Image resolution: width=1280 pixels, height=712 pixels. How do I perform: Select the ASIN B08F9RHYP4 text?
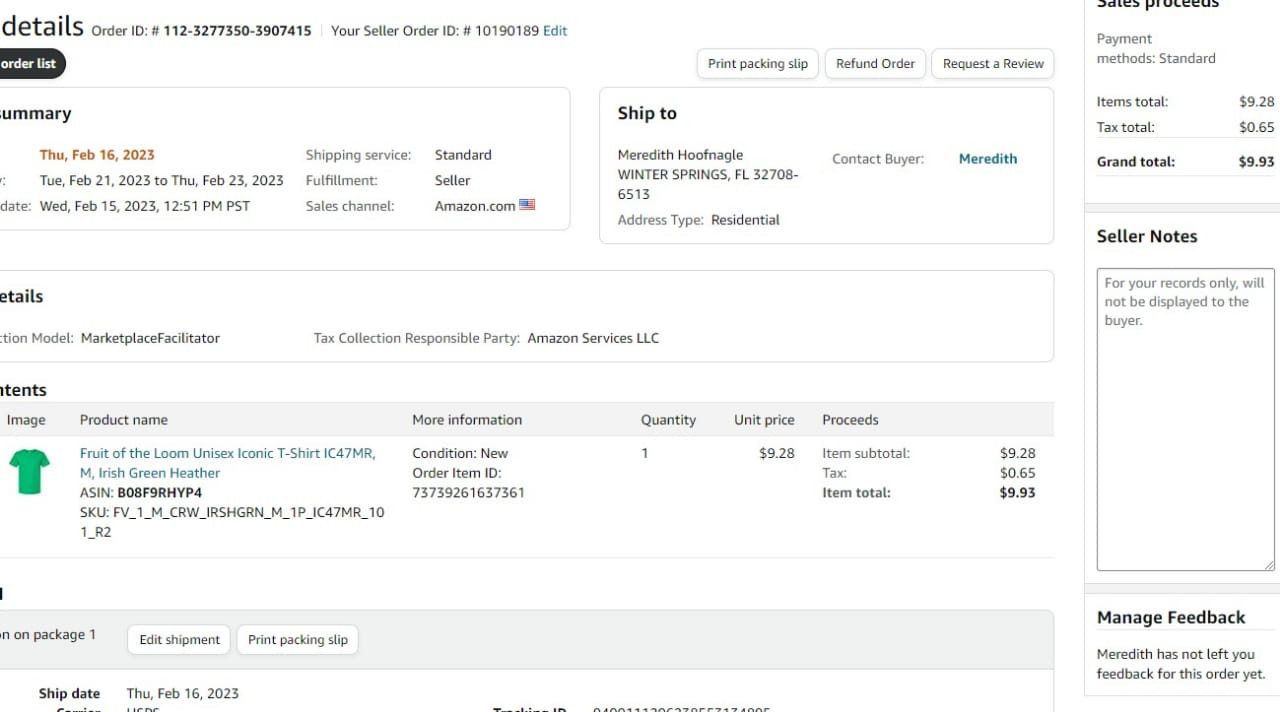160,493
